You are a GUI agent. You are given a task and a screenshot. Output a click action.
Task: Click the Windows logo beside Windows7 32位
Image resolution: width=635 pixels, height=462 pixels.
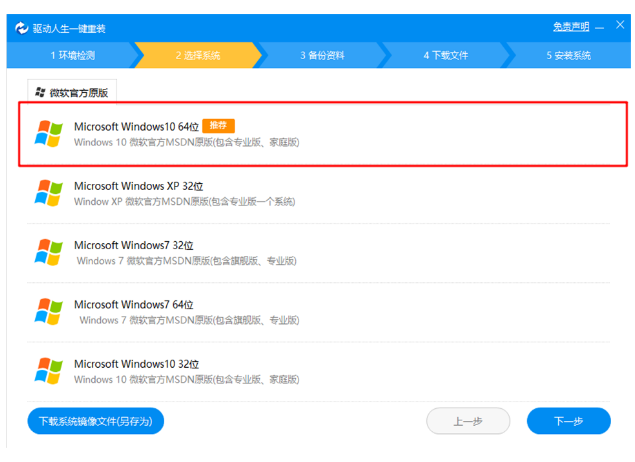(x=48, y=252)
